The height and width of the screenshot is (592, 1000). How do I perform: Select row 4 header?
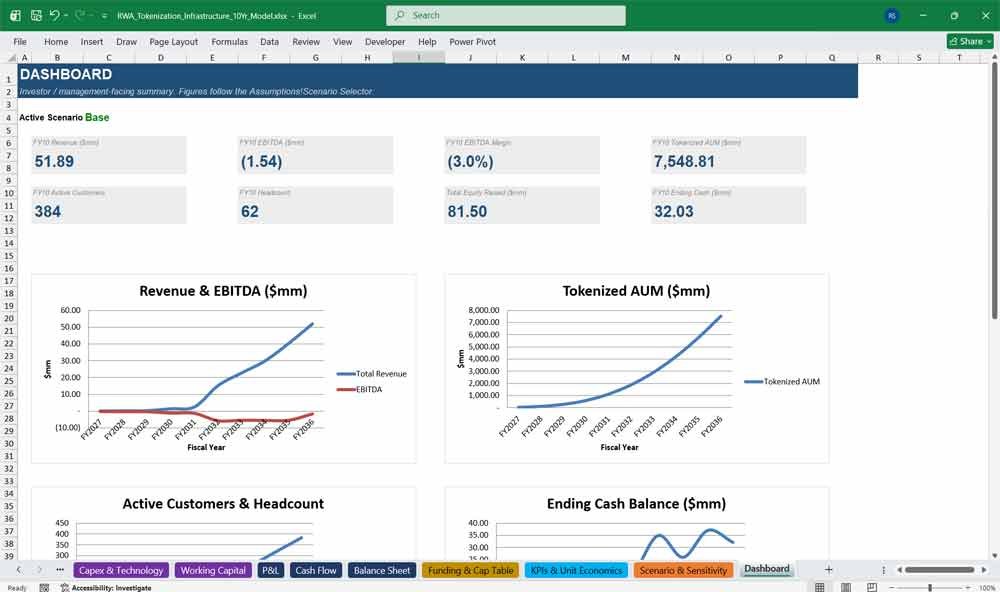[8, 117]
